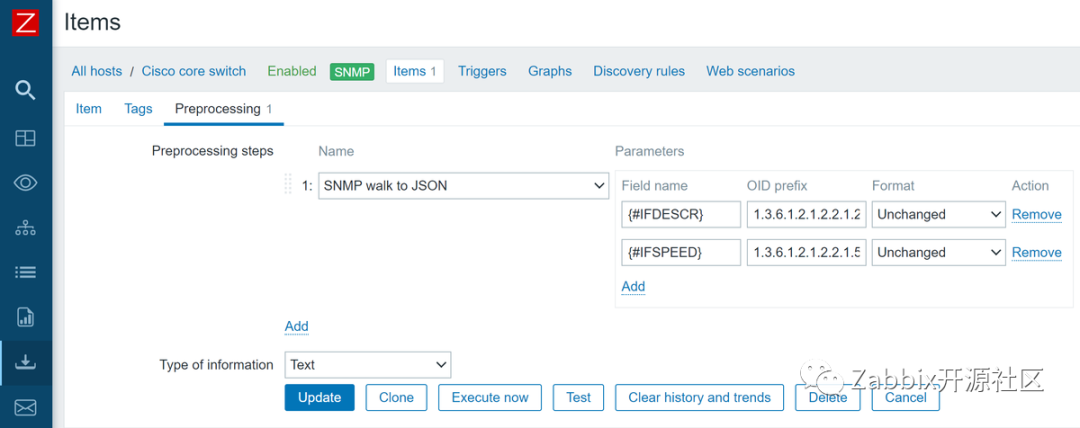Open the Inventory list icon

click(26, 272)
